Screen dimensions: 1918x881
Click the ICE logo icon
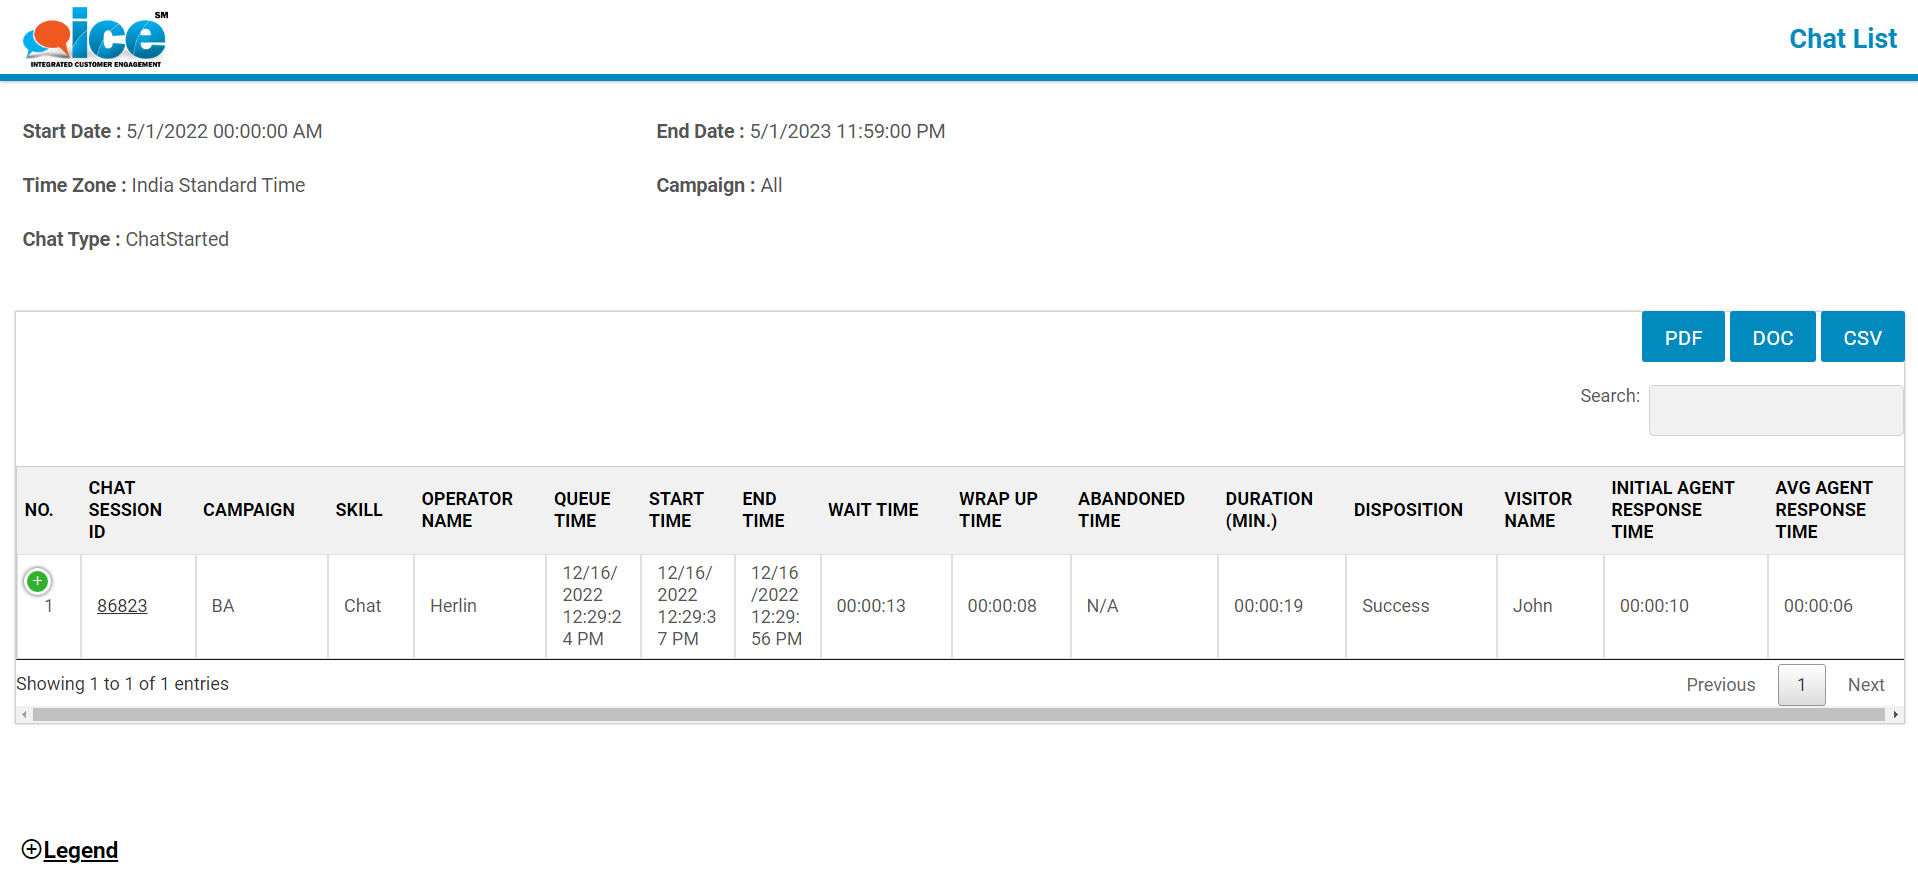(95, 38)
